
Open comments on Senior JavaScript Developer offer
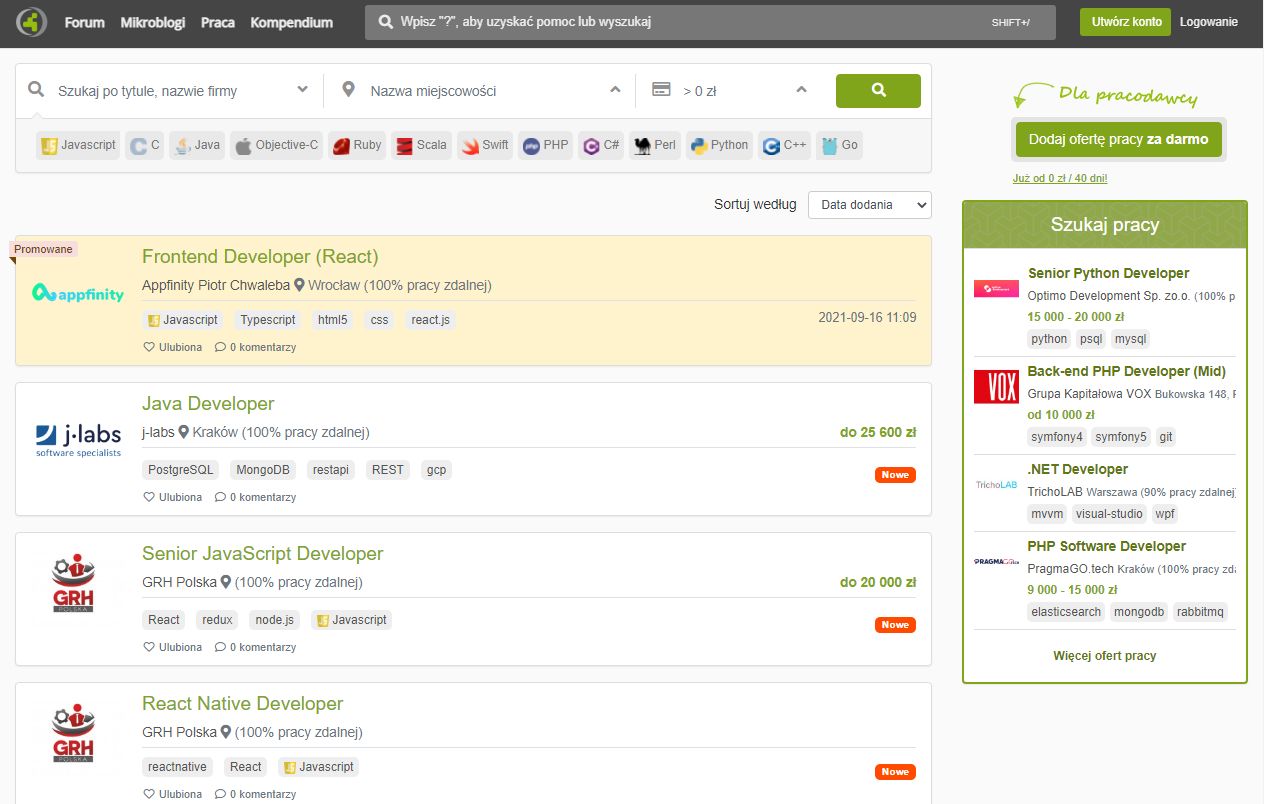pyautogui.click(x=256, y=647)
